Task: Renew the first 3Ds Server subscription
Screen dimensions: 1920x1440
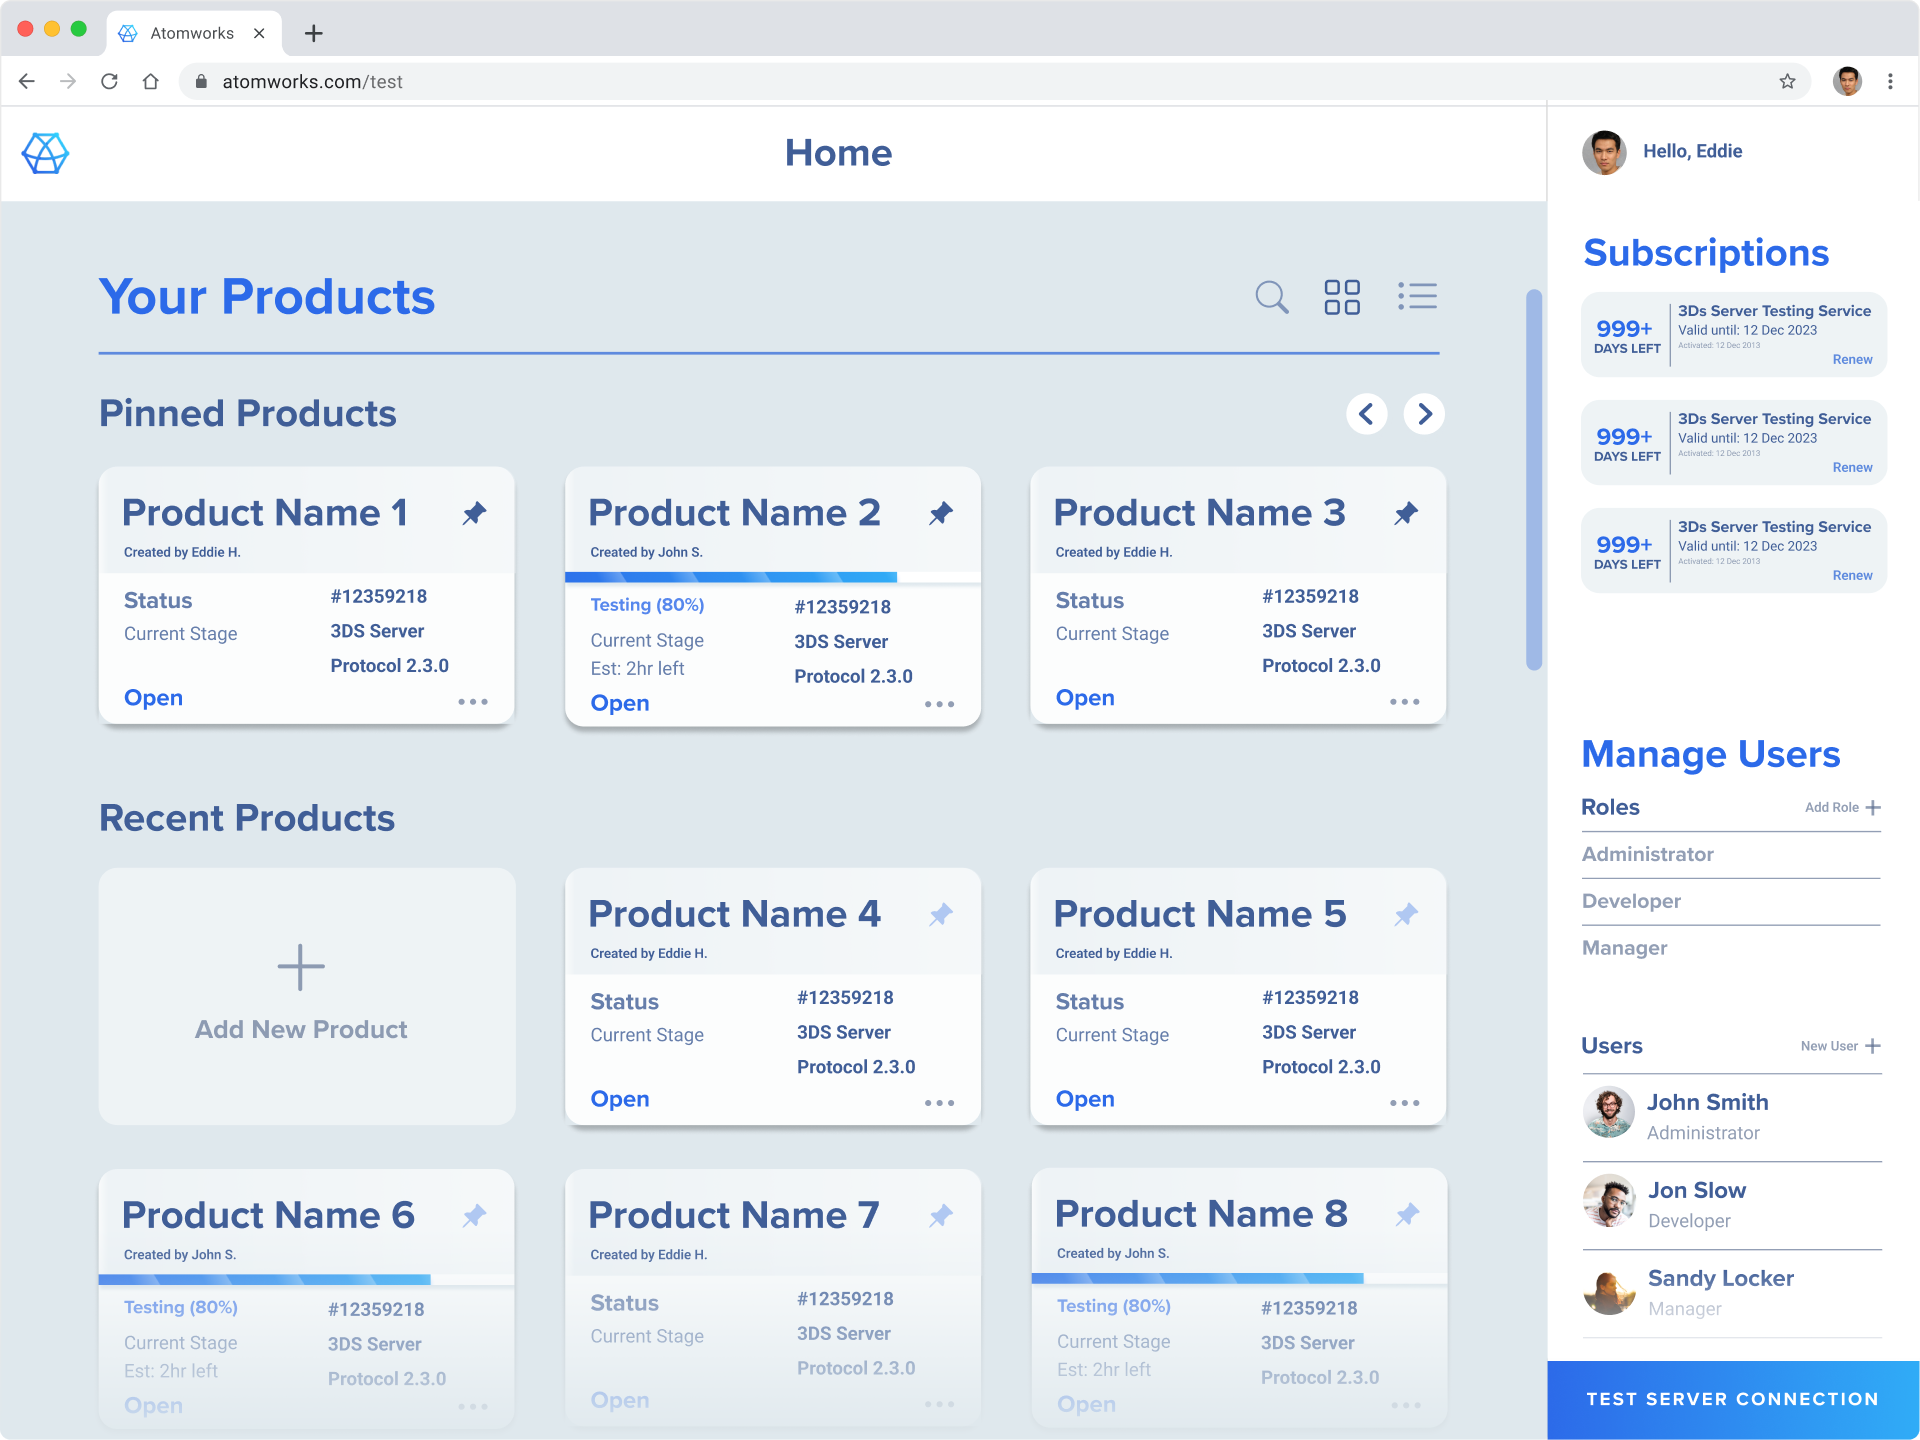Action: tap(1852, 360)
